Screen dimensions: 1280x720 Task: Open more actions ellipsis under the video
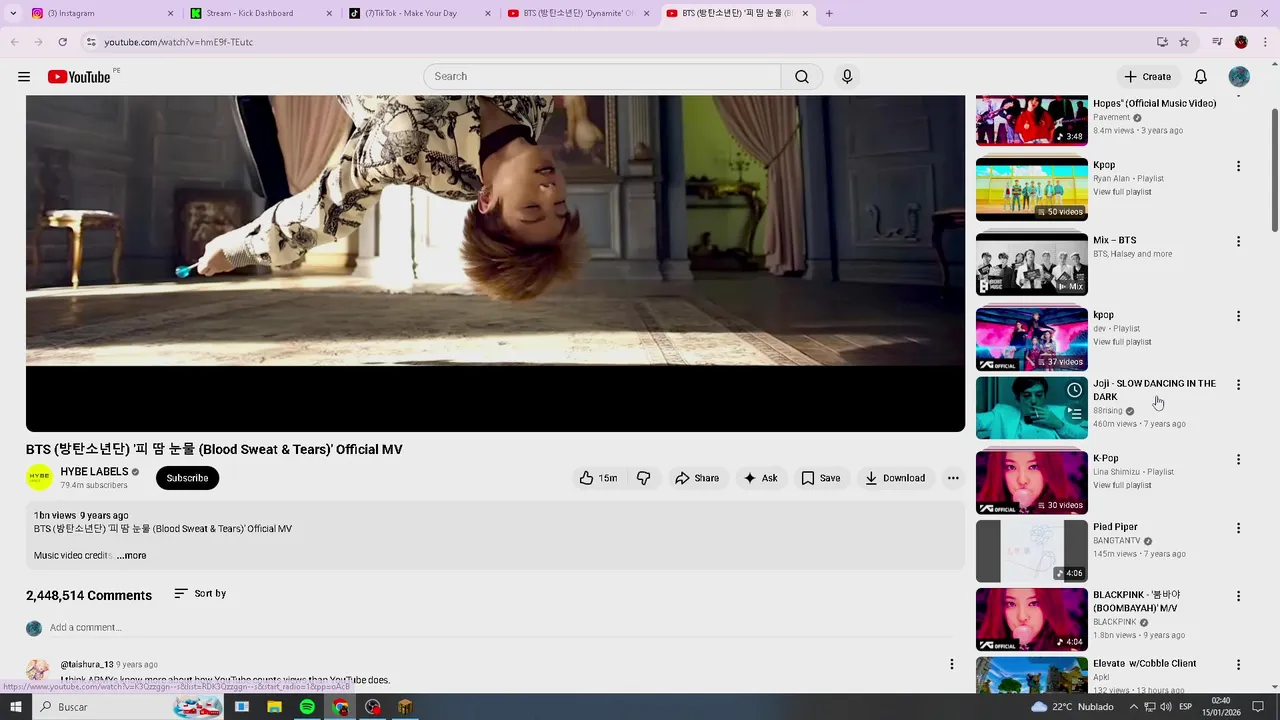953,478
